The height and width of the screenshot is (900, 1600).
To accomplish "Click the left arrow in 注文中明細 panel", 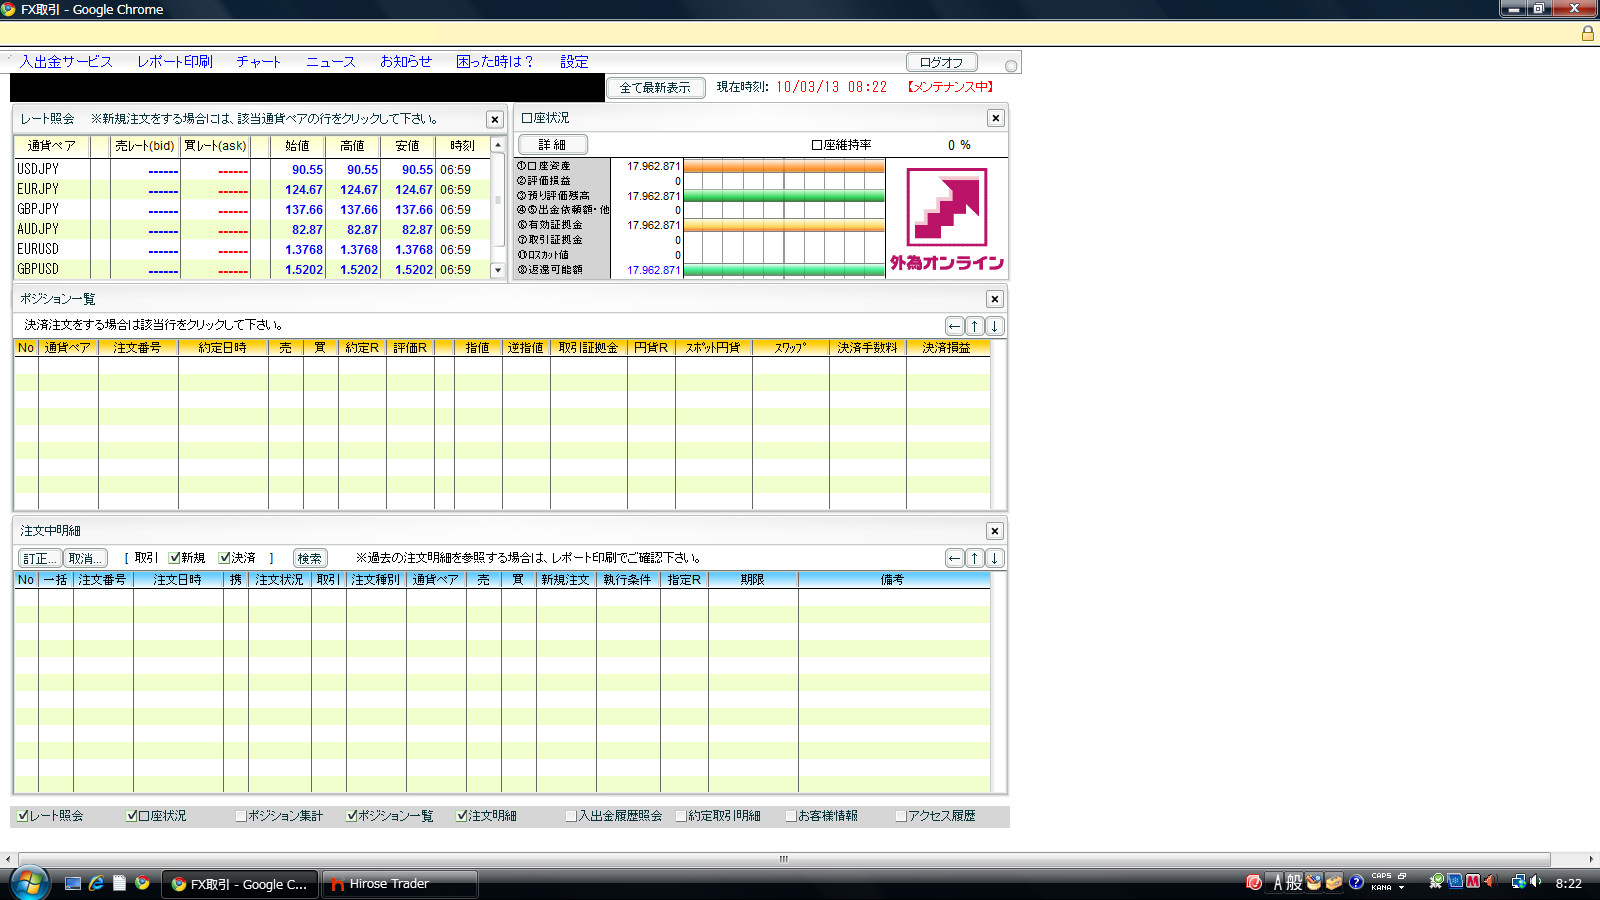I will pos(955,558).
